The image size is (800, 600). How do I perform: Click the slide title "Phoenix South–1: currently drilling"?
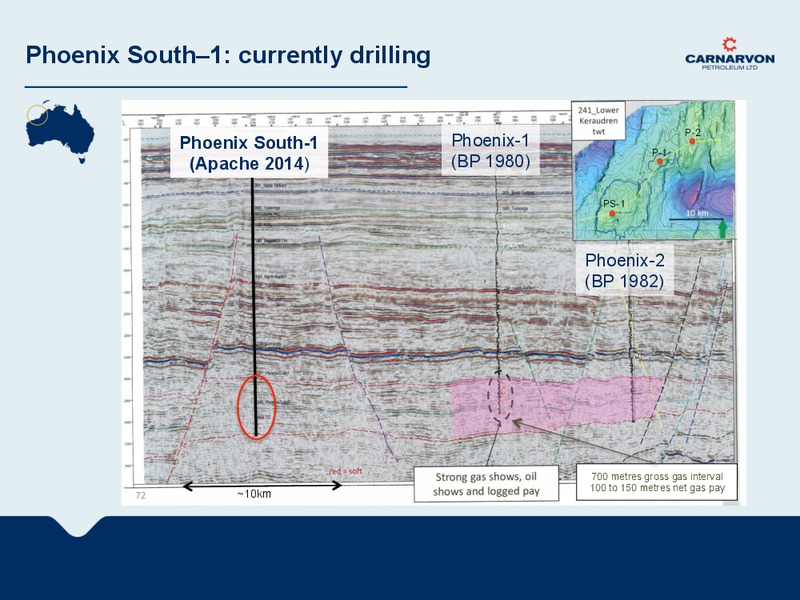point(228,56)
